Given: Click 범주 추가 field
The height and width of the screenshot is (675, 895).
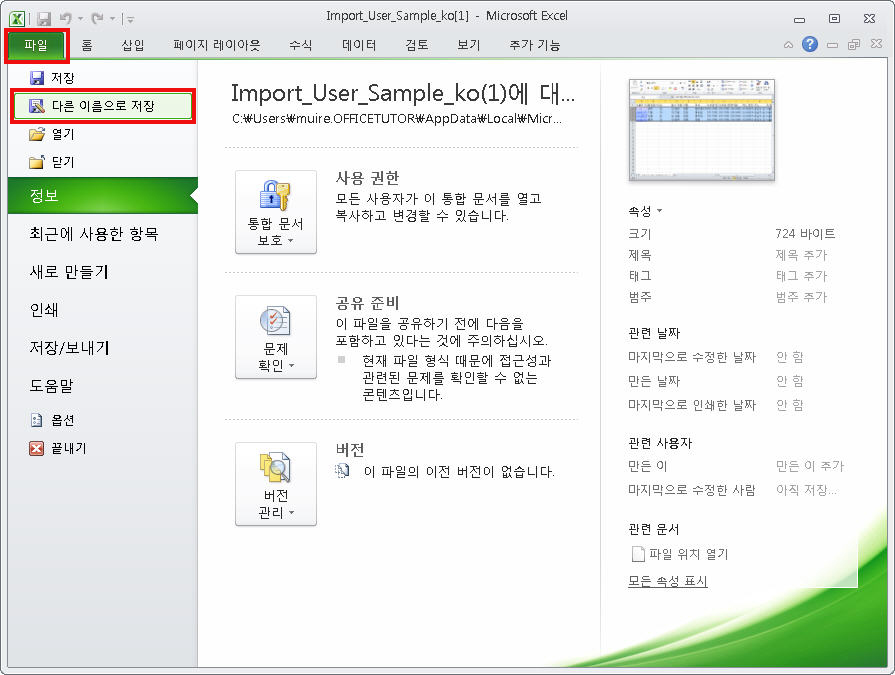Looking at the screenshot, I should click(x=801, y=297).
